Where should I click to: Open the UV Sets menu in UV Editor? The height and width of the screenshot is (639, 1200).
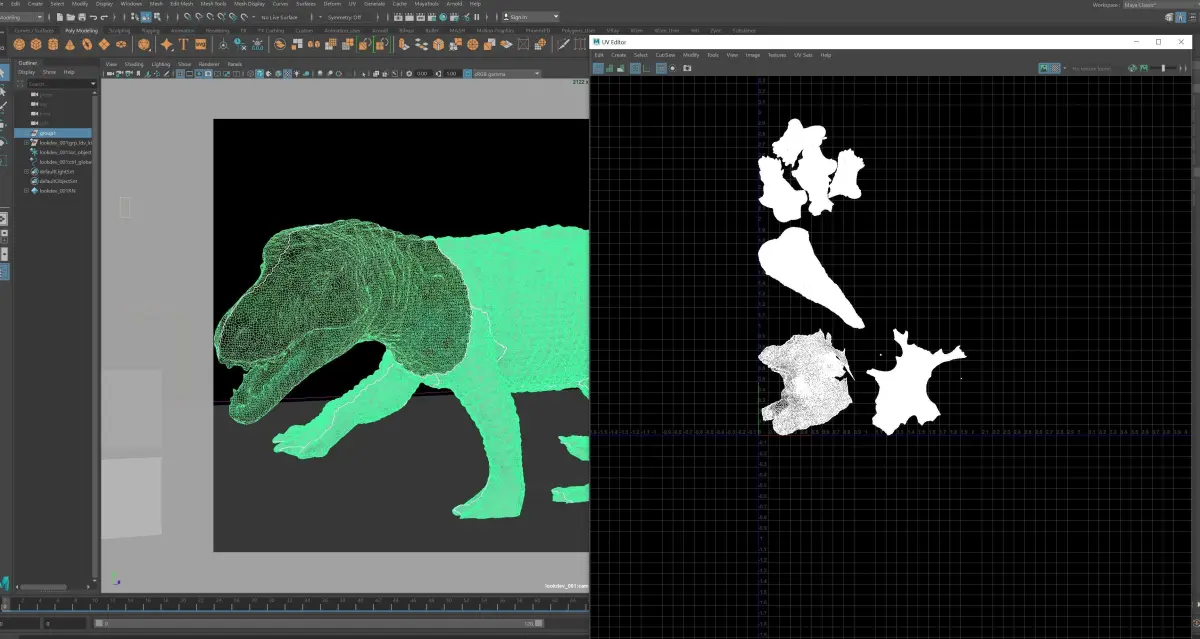click(803, 55)
